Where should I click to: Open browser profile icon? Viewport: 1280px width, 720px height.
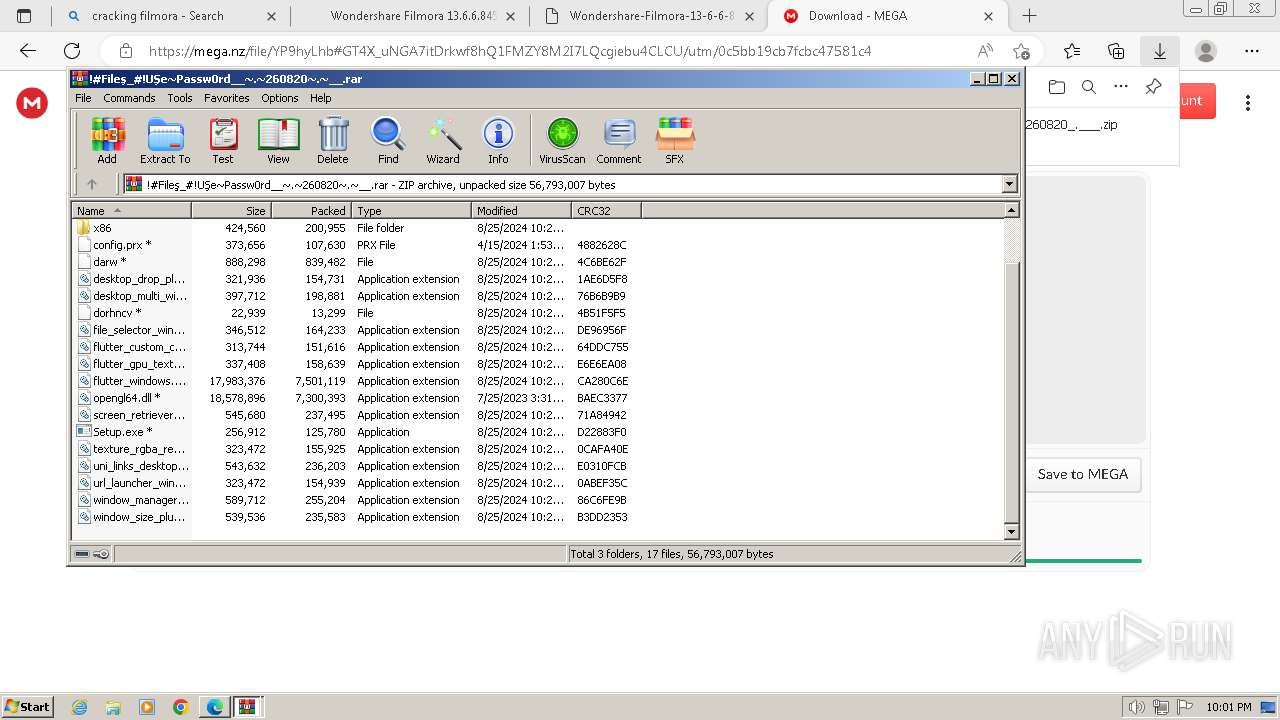[1206, 51]
